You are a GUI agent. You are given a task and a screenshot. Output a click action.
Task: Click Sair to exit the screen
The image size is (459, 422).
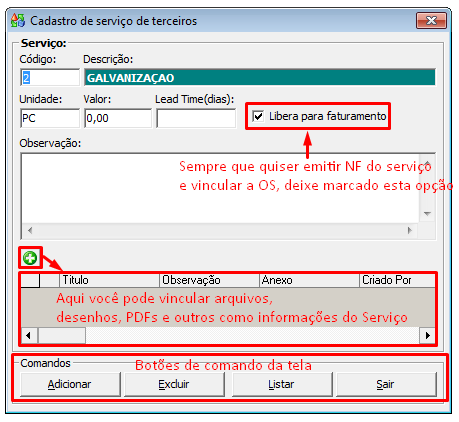pos(386,384)
